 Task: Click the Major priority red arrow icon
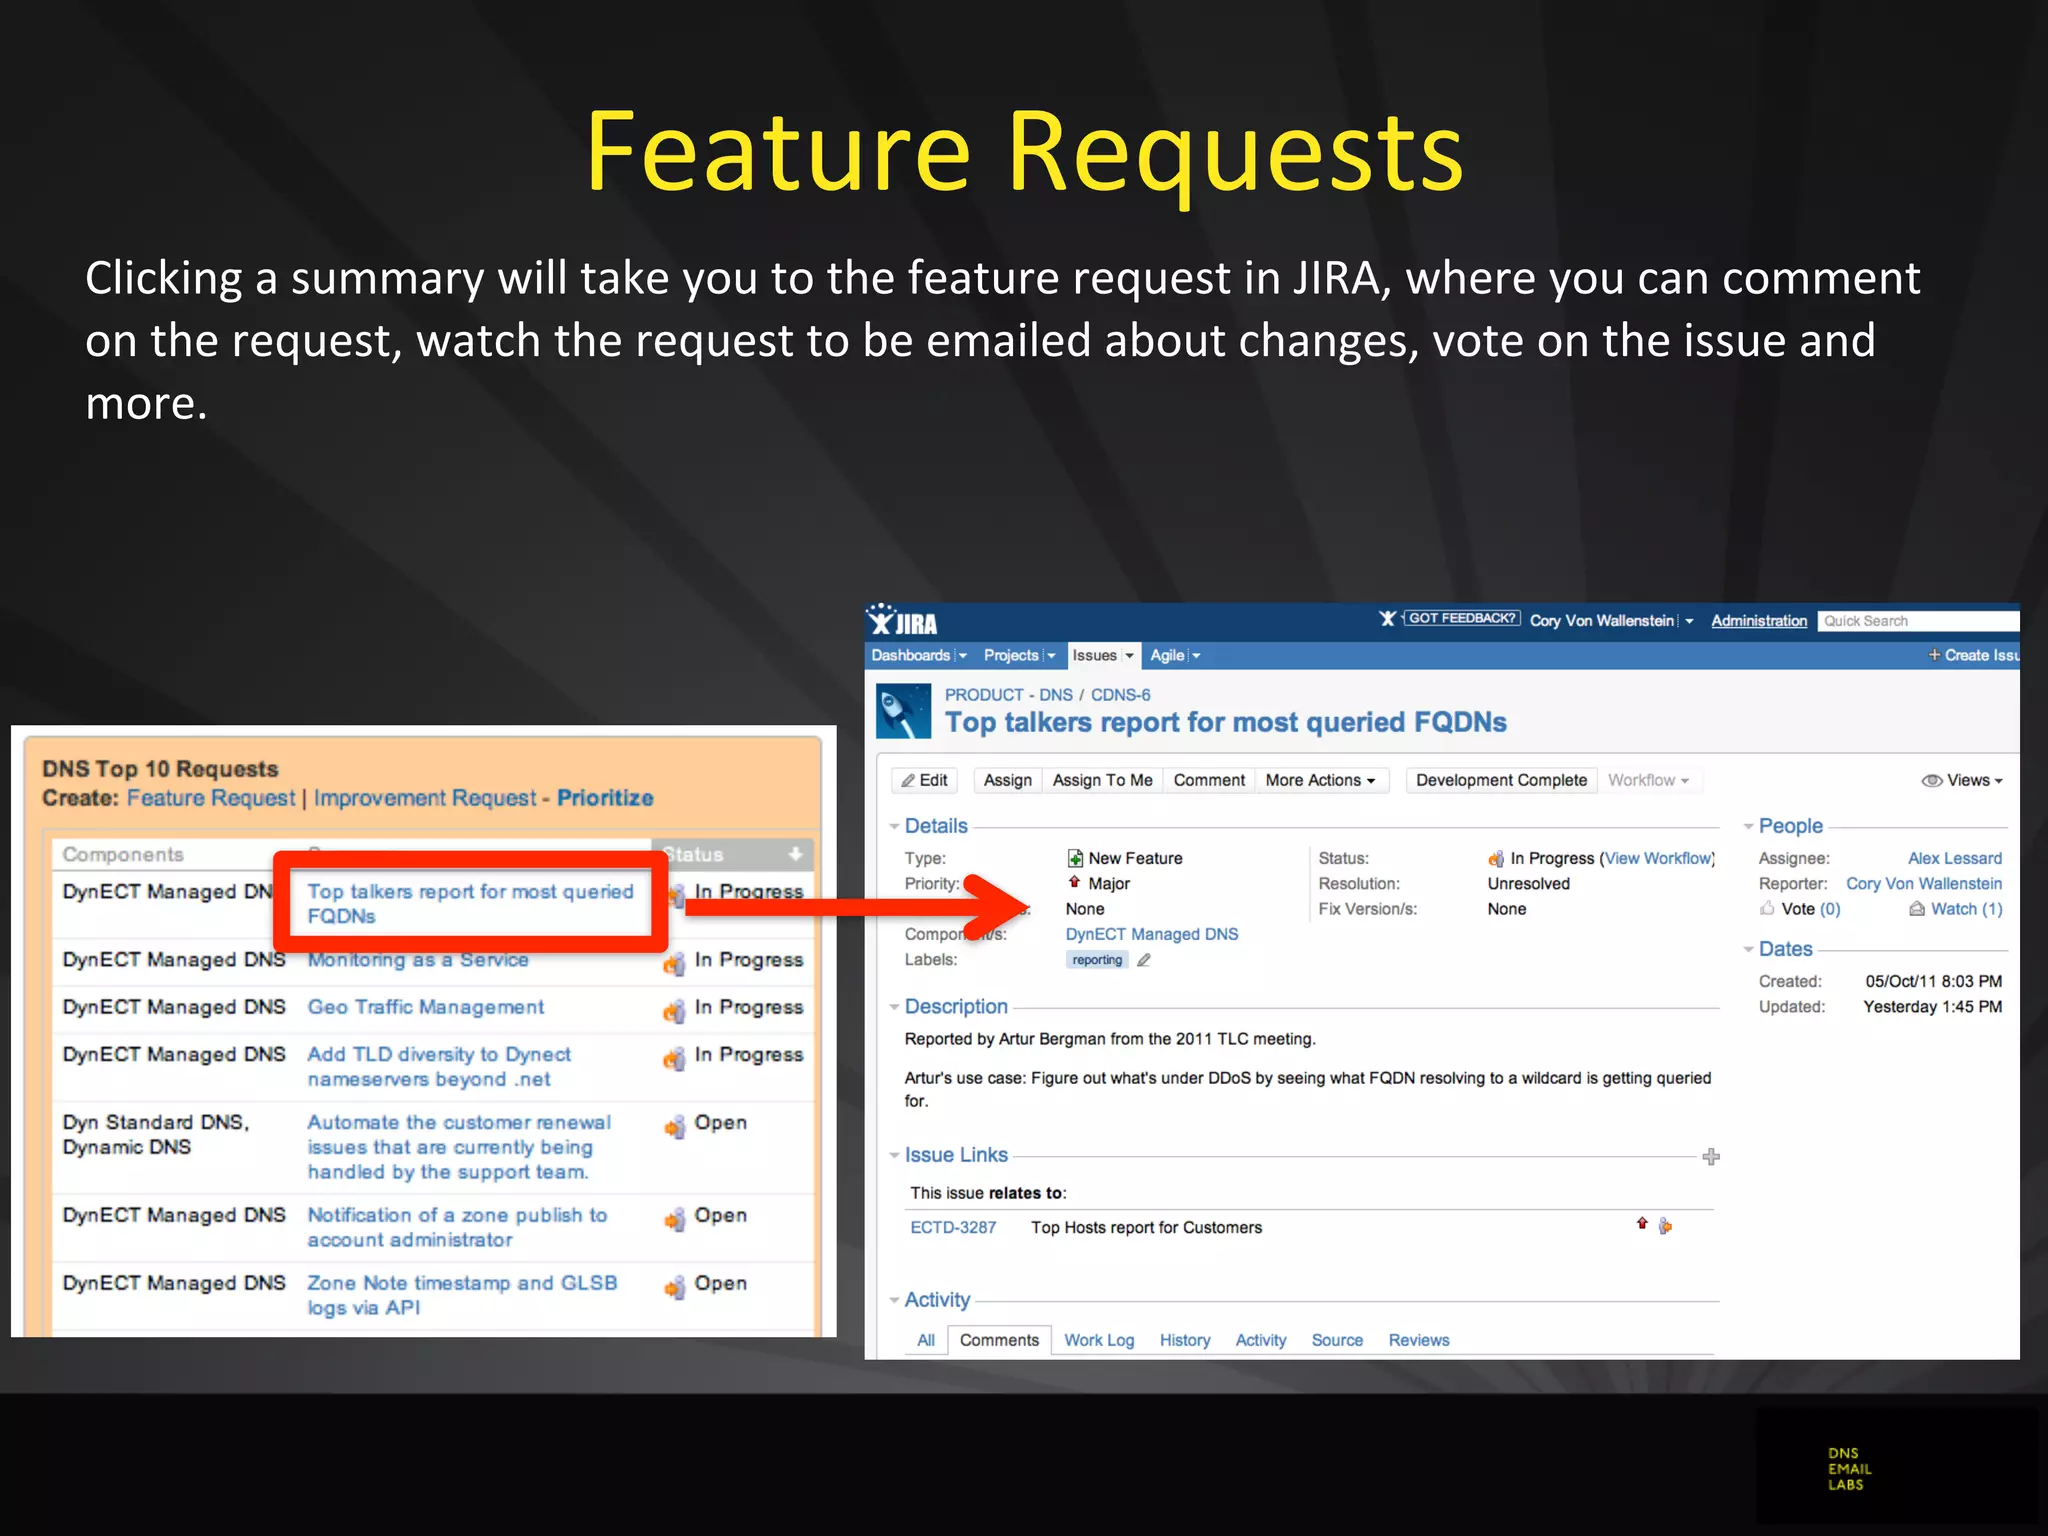tap(1074, 882)
